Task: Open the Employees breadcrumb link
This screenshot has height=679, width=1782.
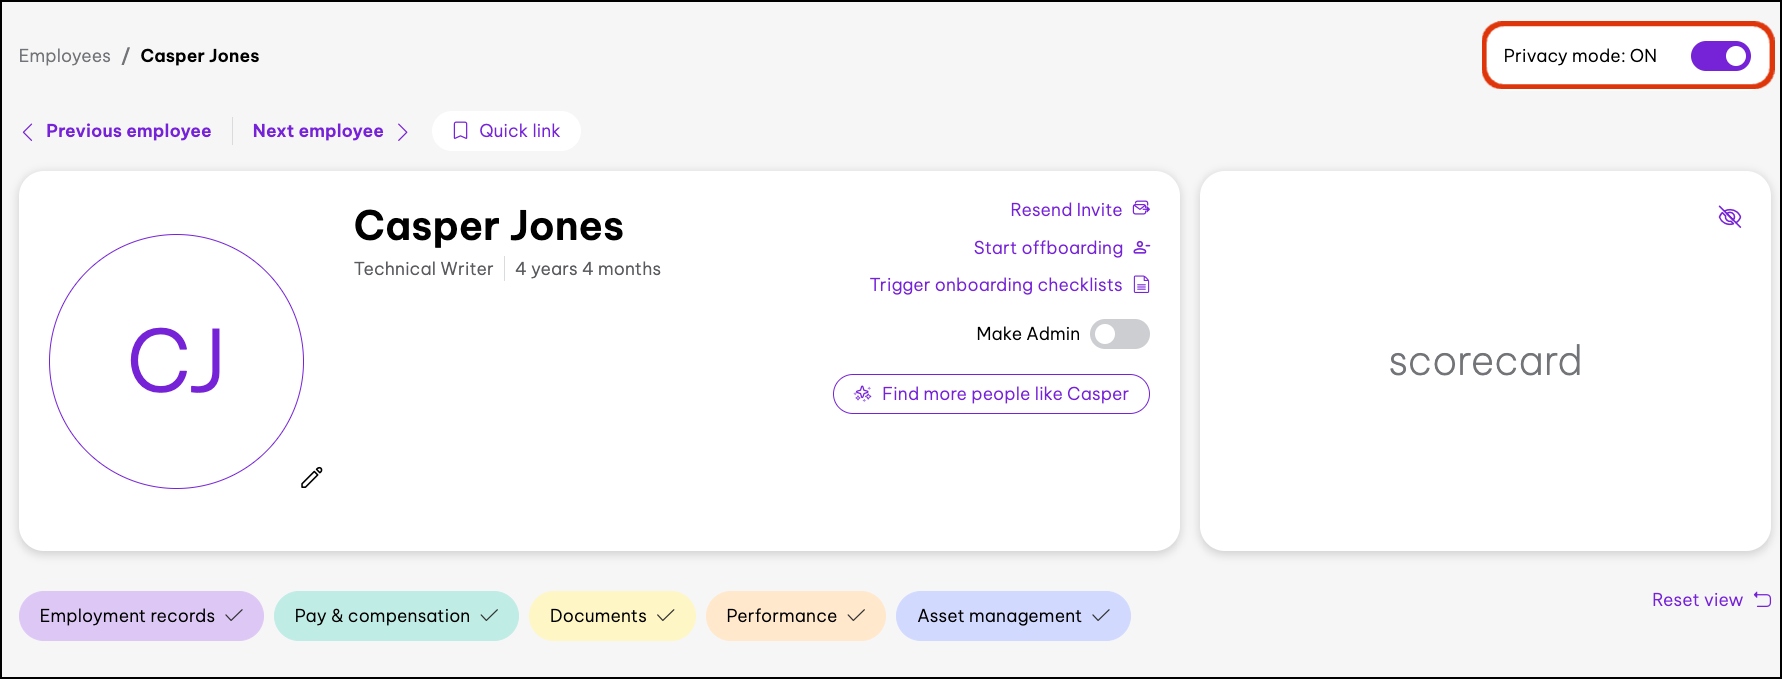Action: pyautogui.click(x=65, y=56)
